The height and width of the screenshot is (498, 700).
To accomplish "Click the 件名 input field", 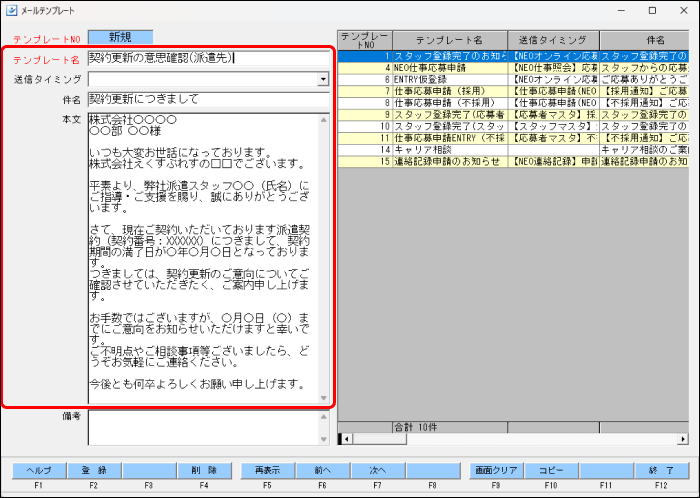I will (x=208, y=99).
